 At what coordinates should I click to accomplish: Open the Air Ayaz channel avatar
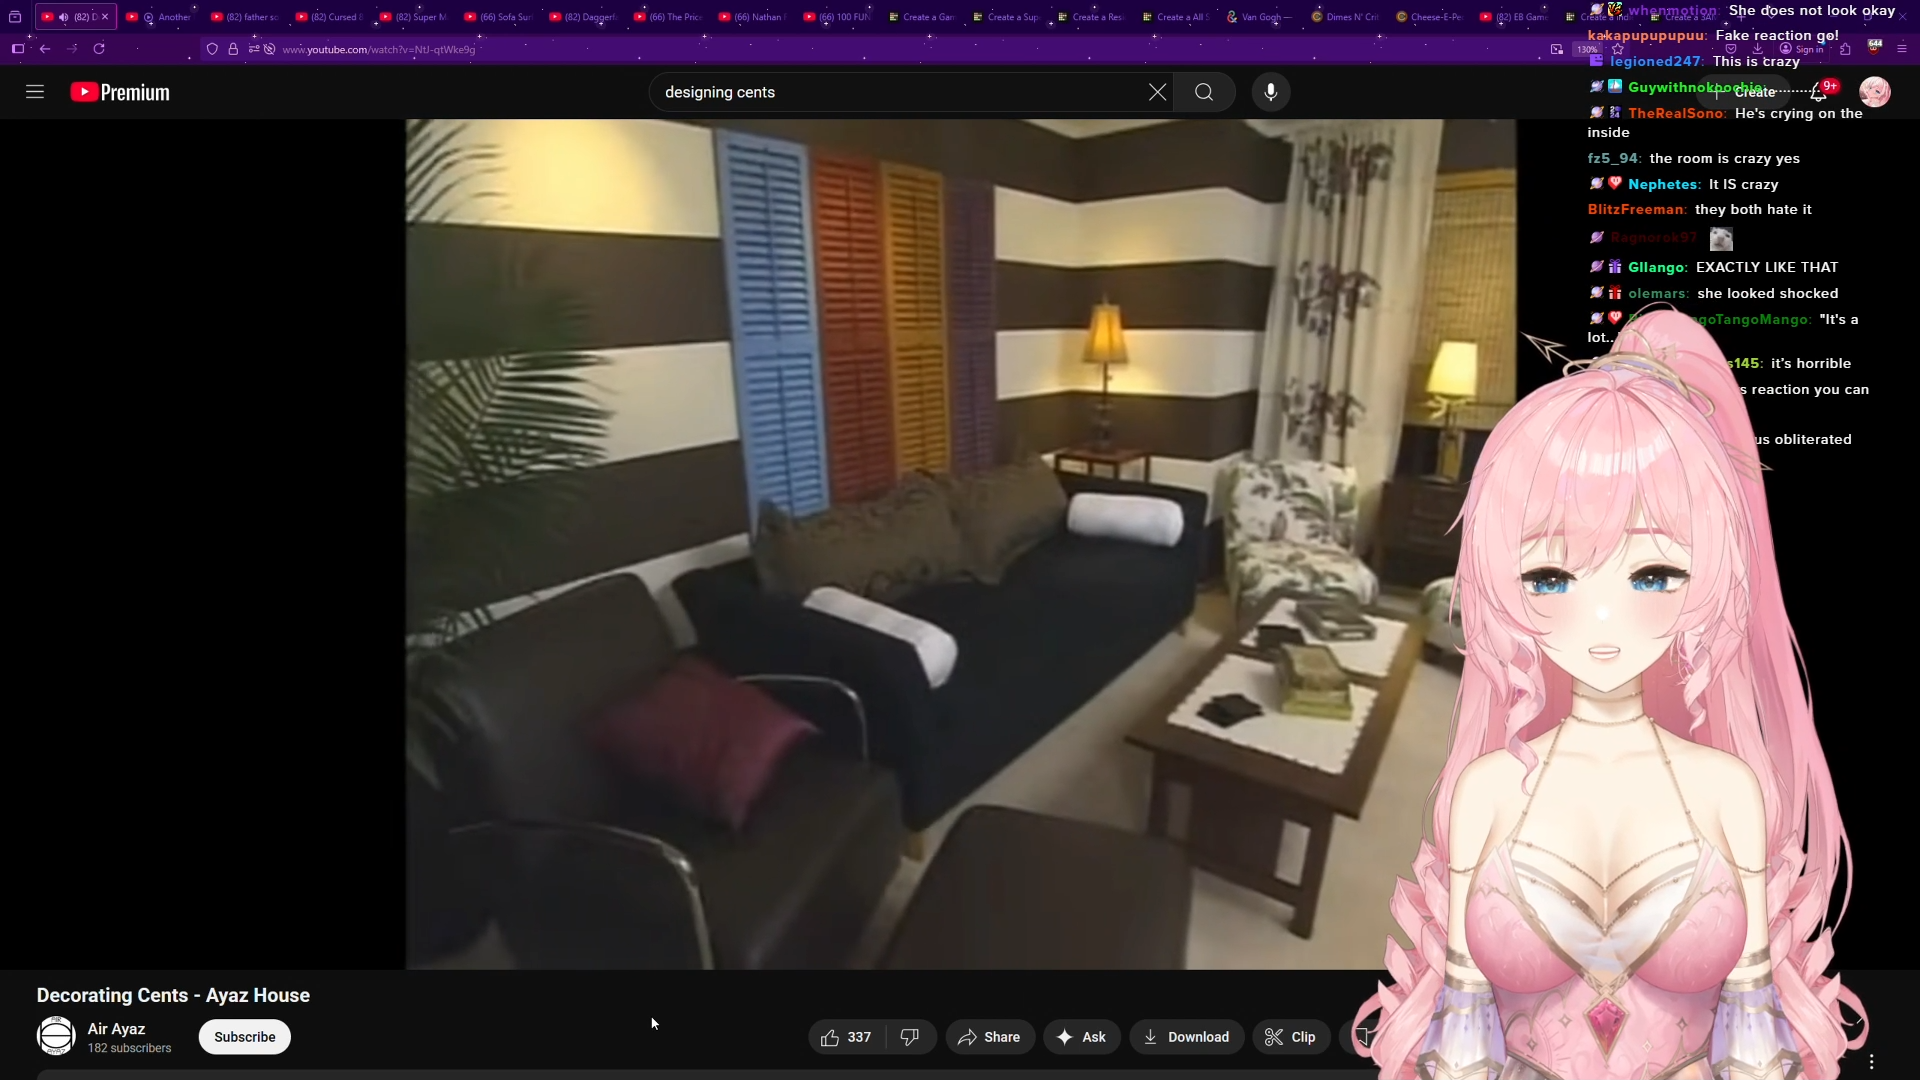(x=56, y=1036)
